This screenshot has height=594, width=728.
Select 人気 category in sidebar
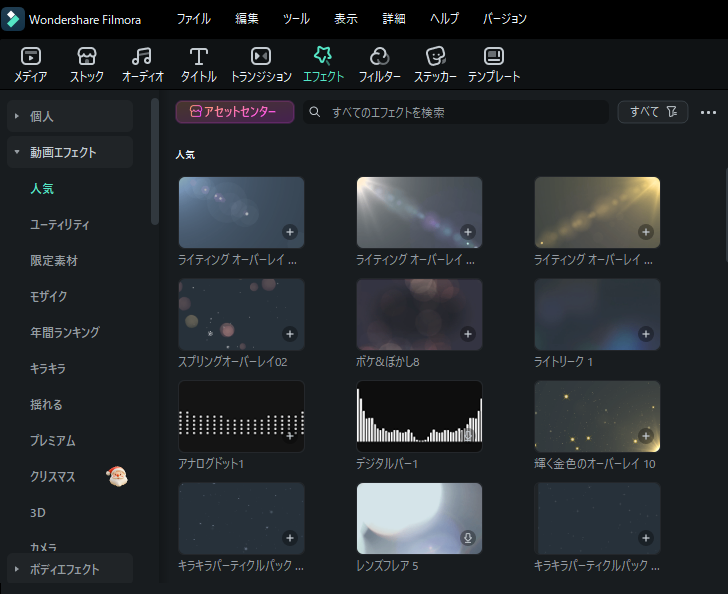(42, 189)
